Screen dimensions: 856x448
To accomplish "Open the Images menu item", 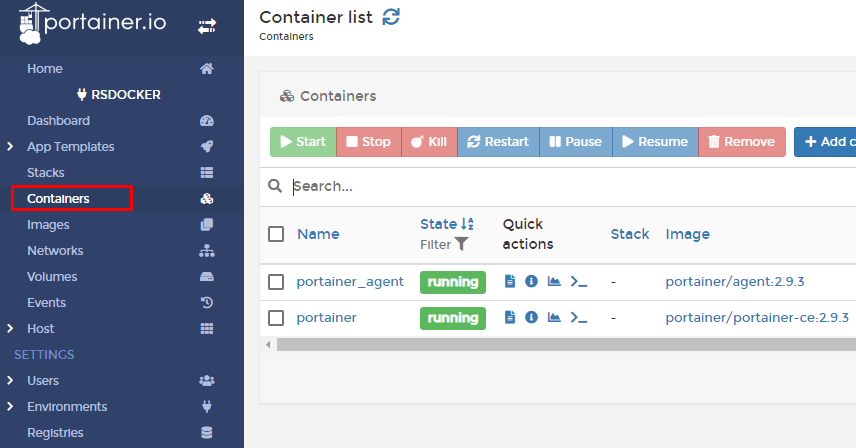I will click(x=48, y=225).
